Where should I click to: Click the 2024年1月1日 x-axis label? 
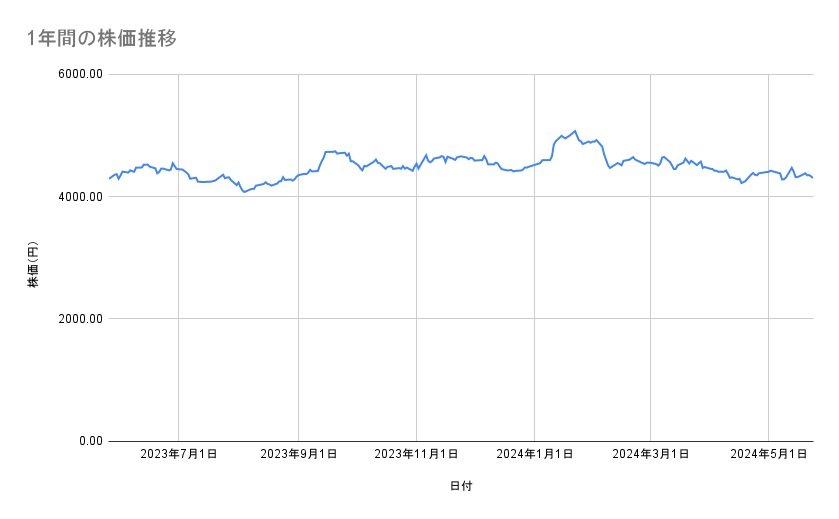[x=535, y=455]
